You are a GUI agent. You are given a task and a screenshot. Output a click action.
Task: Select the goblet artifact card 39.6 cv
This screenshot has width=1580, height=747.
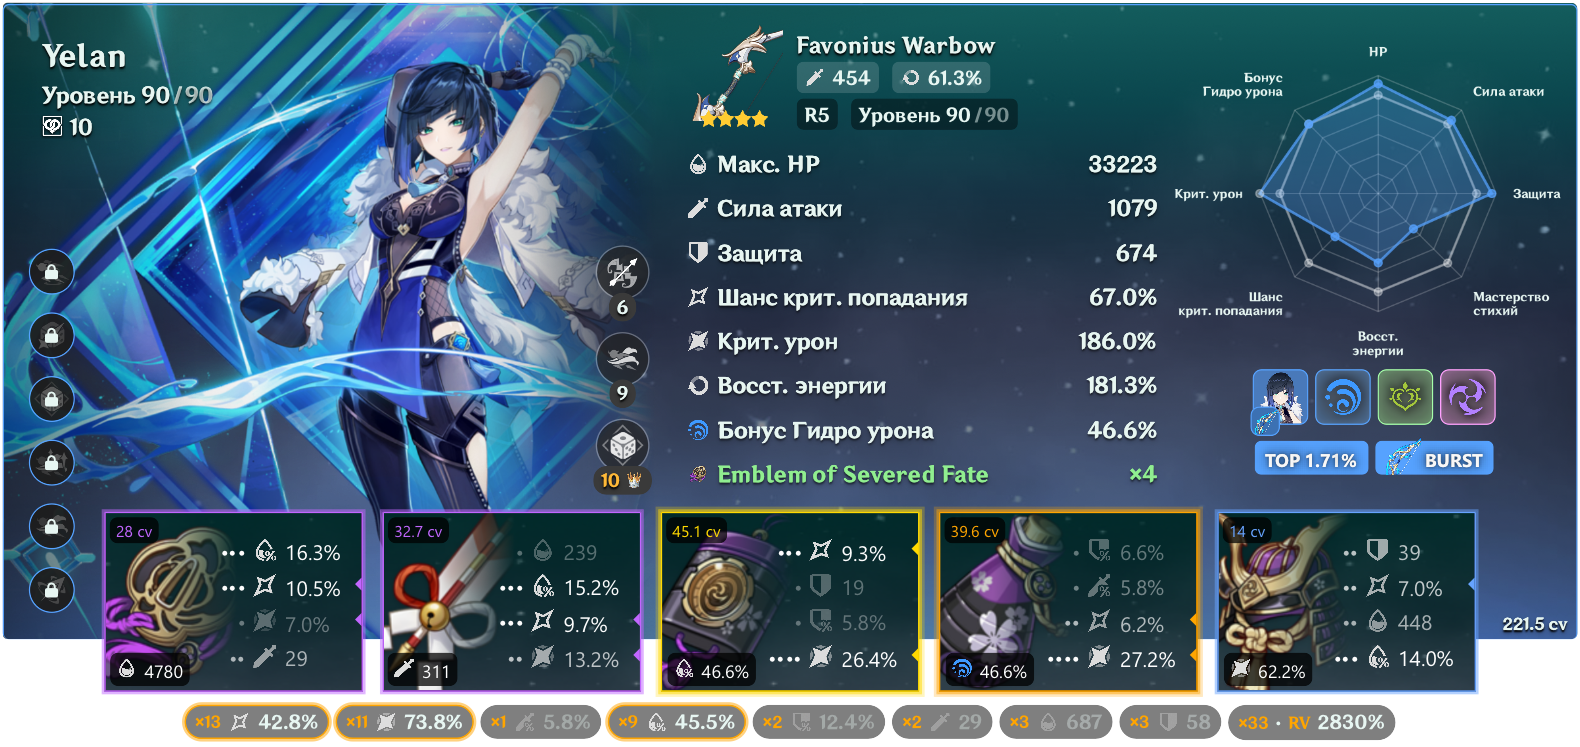coord(1067,602)
